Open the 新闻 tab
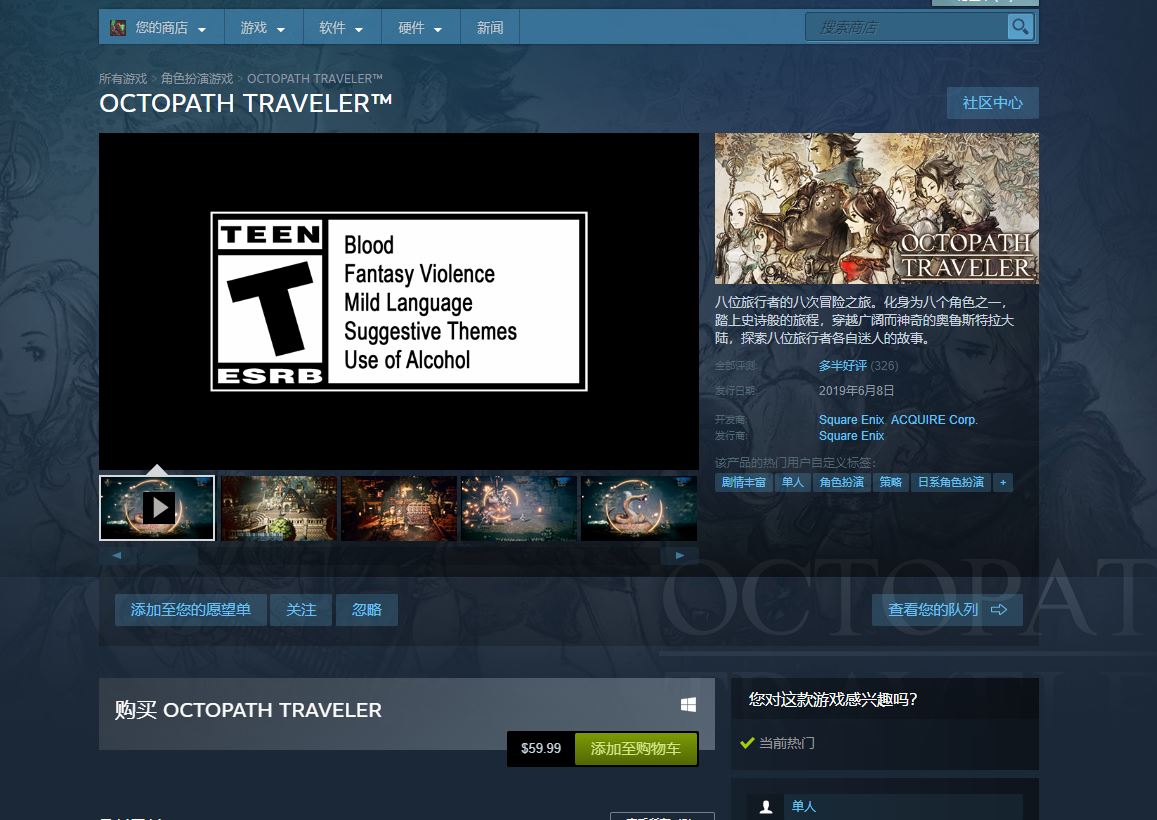Image resolution: width=1157 pixels, height=820 pixels. (x=490, y=28)
